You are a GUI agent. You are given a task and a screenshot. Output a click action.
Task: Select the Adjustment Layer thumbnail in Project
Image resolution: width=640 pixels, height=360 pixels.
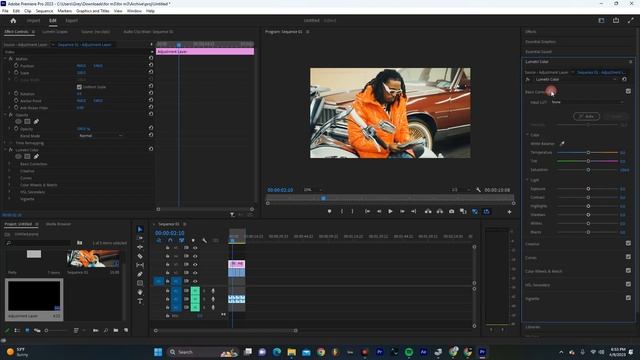(x=34, y=296)
